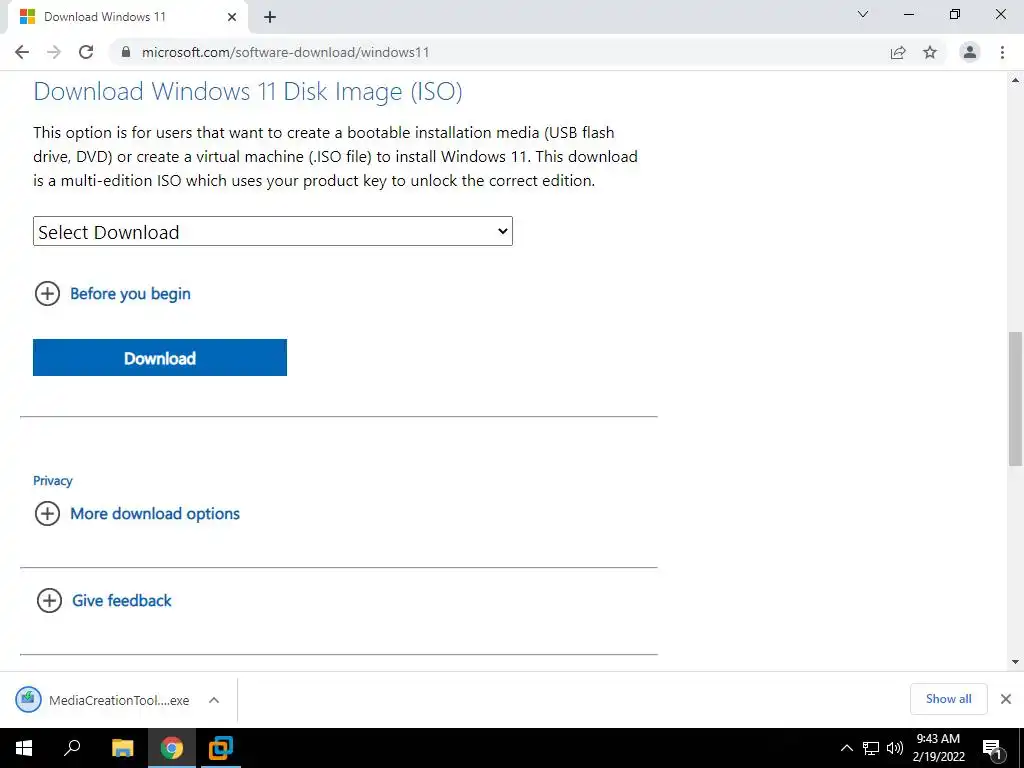The image size is (1024, 768).
Task: Open taskbar Search magnifier
Action: (72, 748)
